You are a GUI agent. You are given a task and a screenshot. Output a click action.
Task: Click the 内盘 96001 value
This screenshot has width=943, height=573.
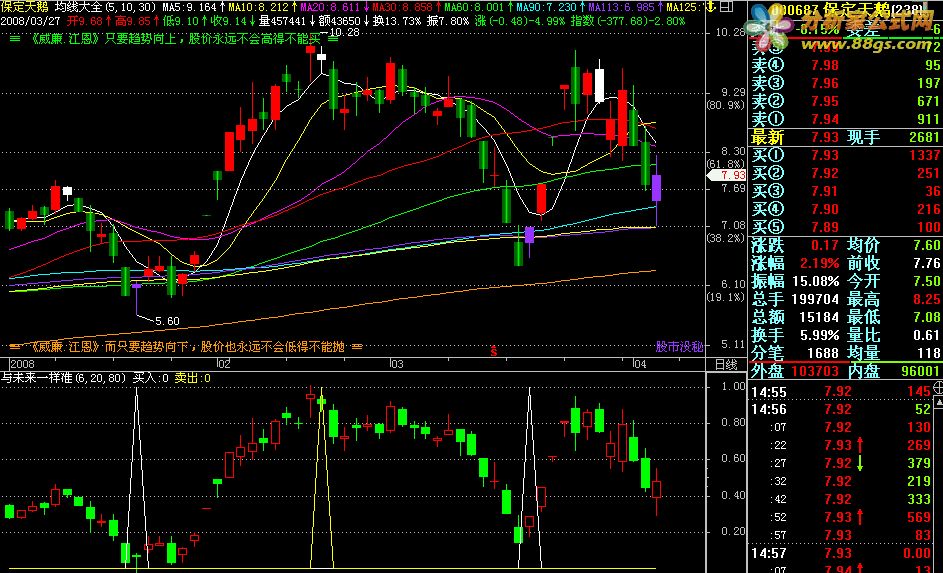point(921,371)
